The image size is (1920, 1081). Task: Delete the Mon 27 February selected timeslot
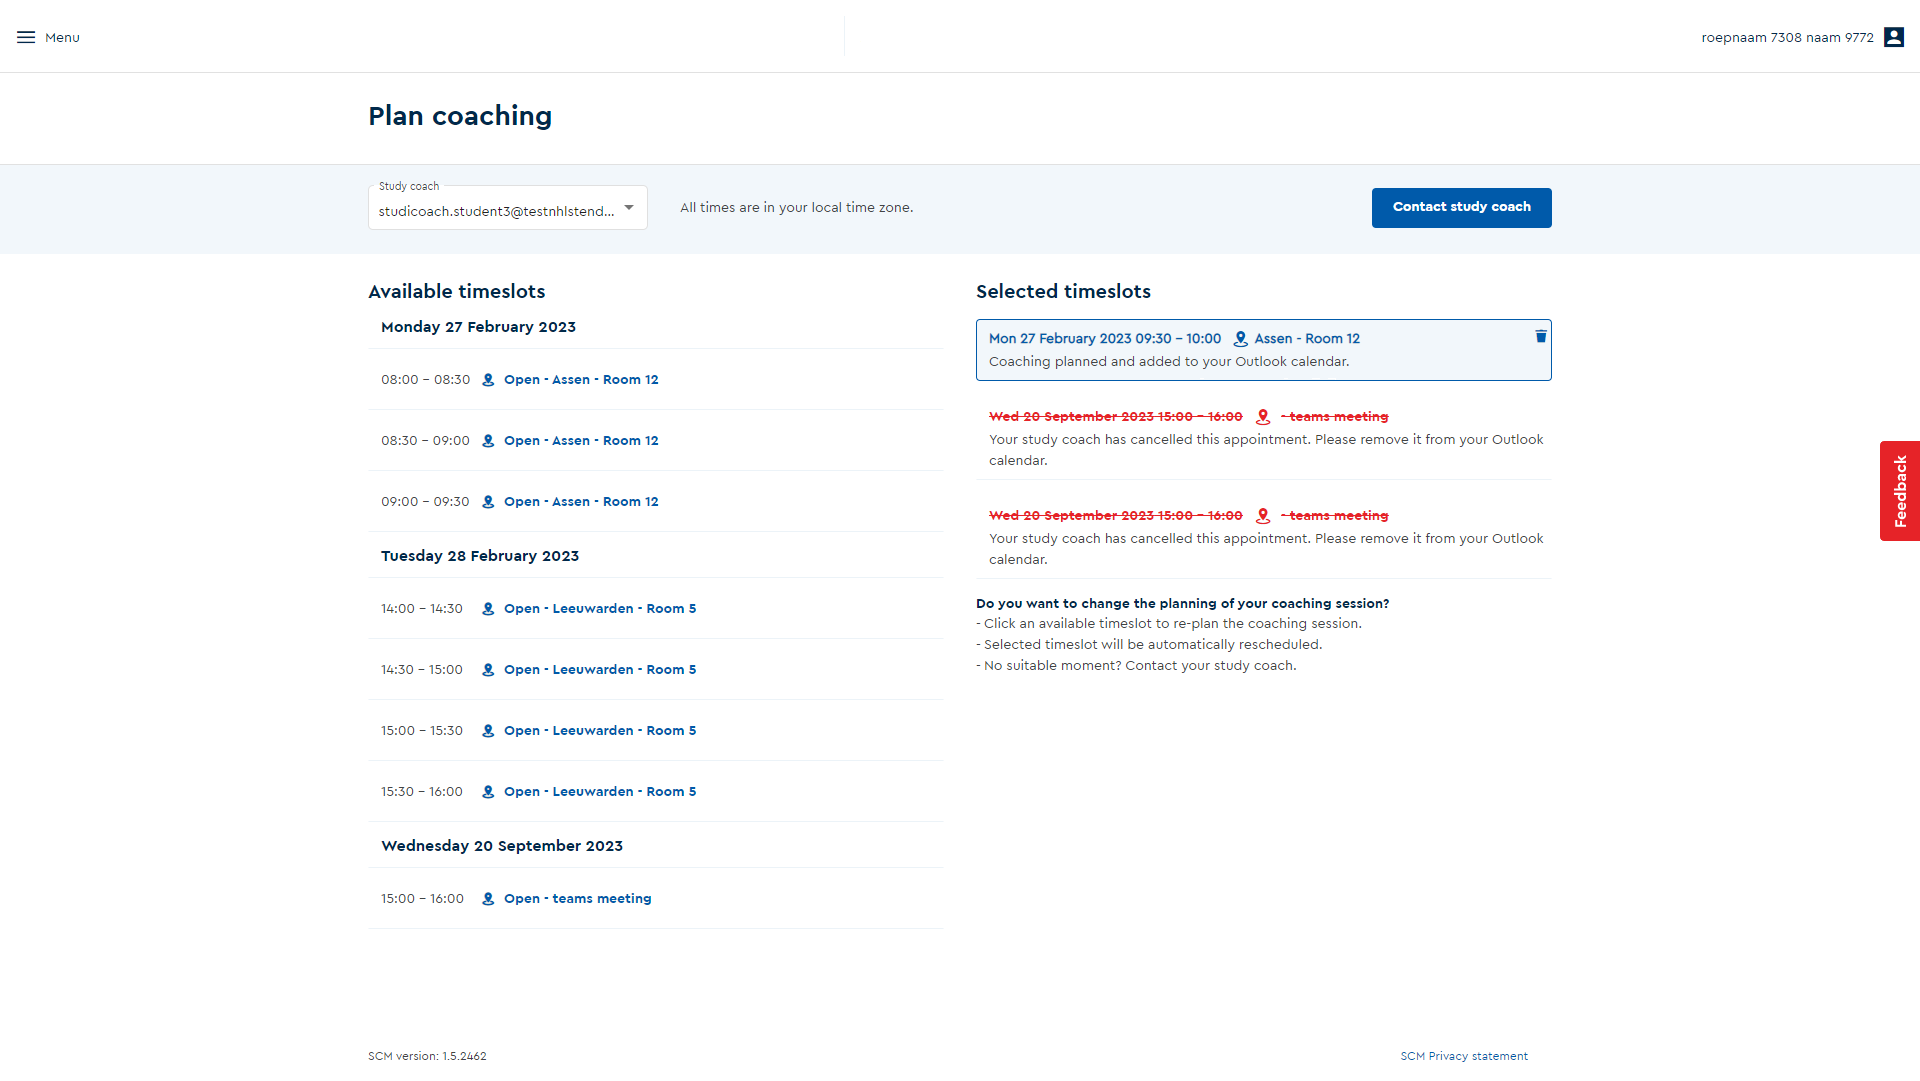coord(1541,336)
